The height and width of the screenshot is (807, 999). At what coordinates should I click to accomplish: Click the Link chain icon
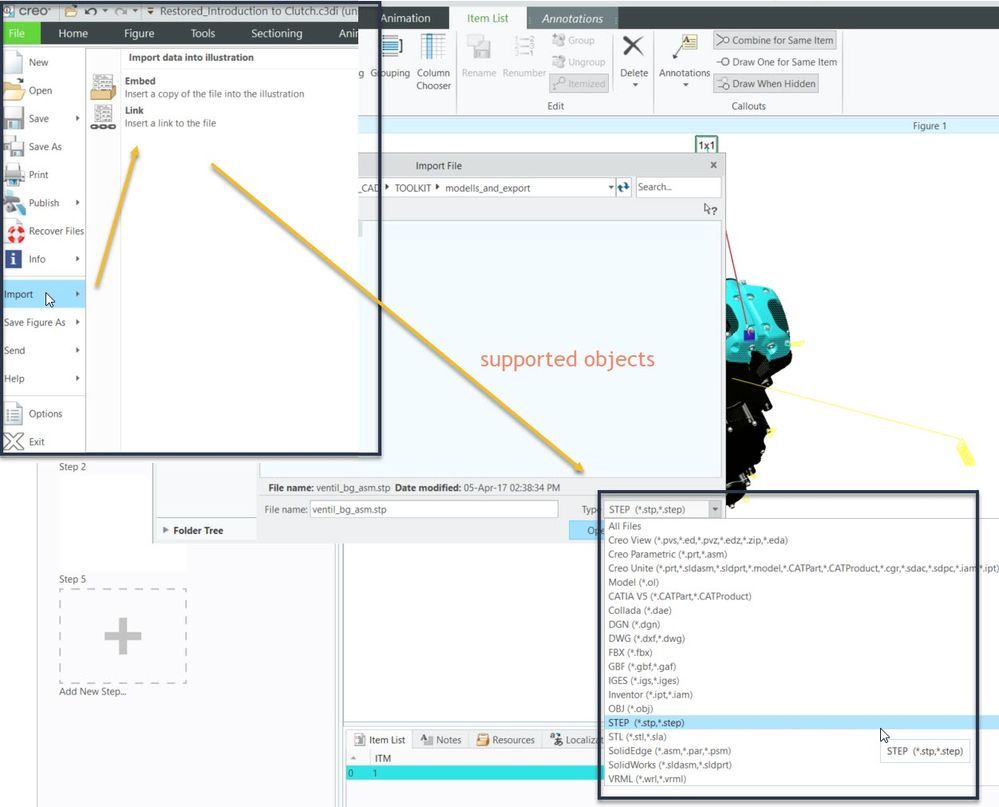[x=103, y=117]
